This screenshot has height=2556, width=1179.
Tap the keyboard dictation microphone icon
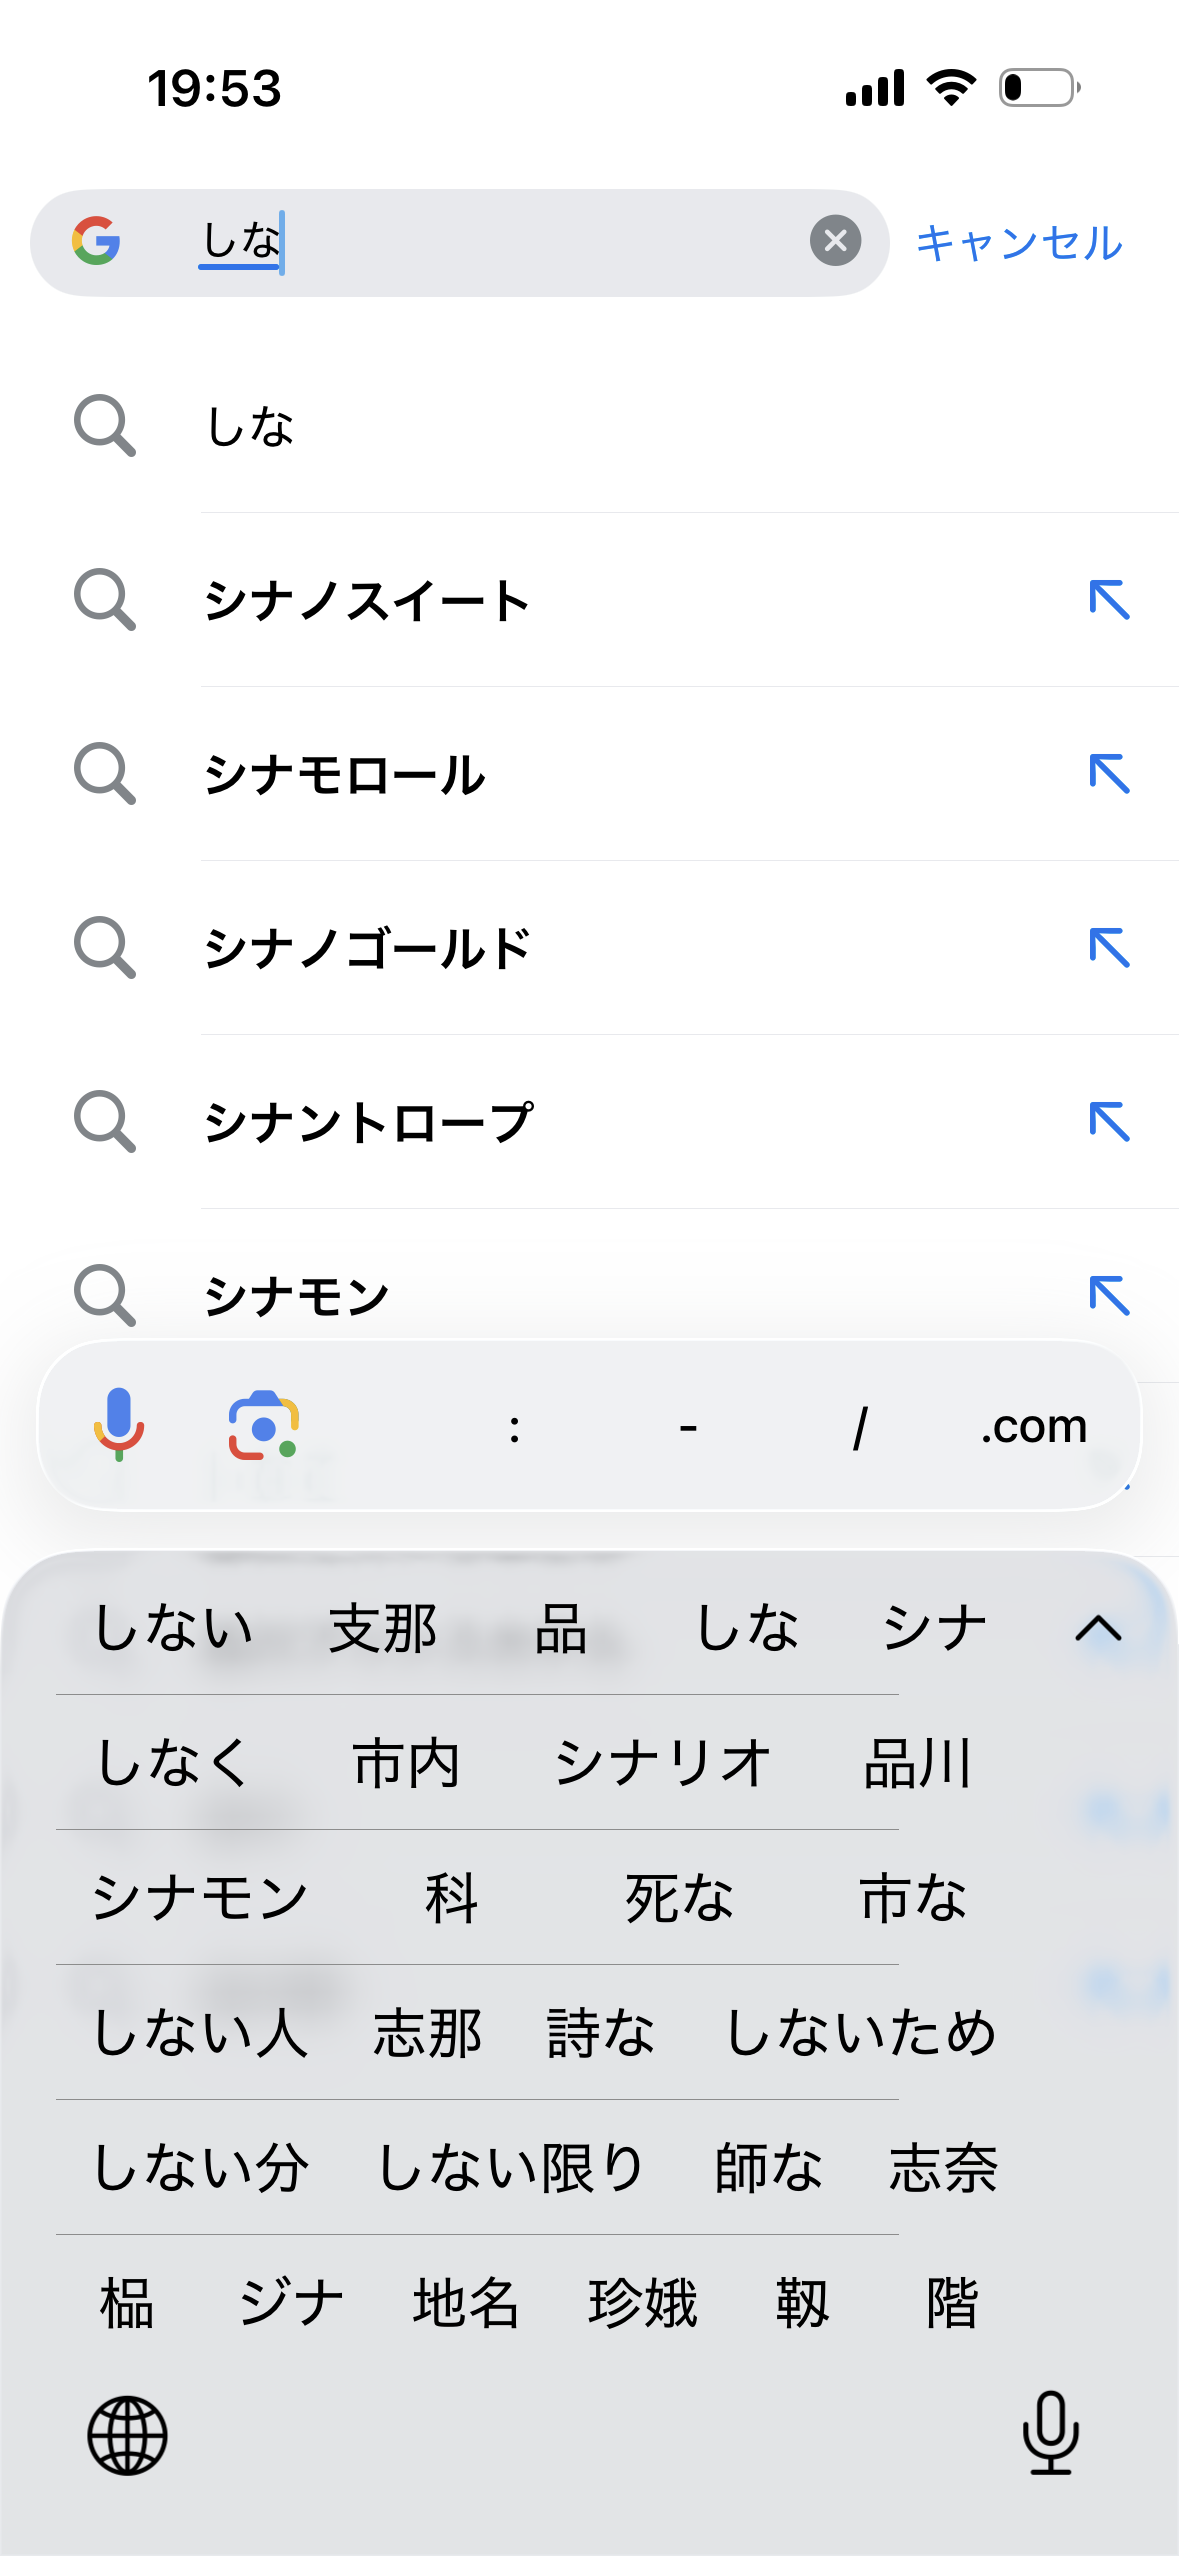click(x=1050, y=2433)
